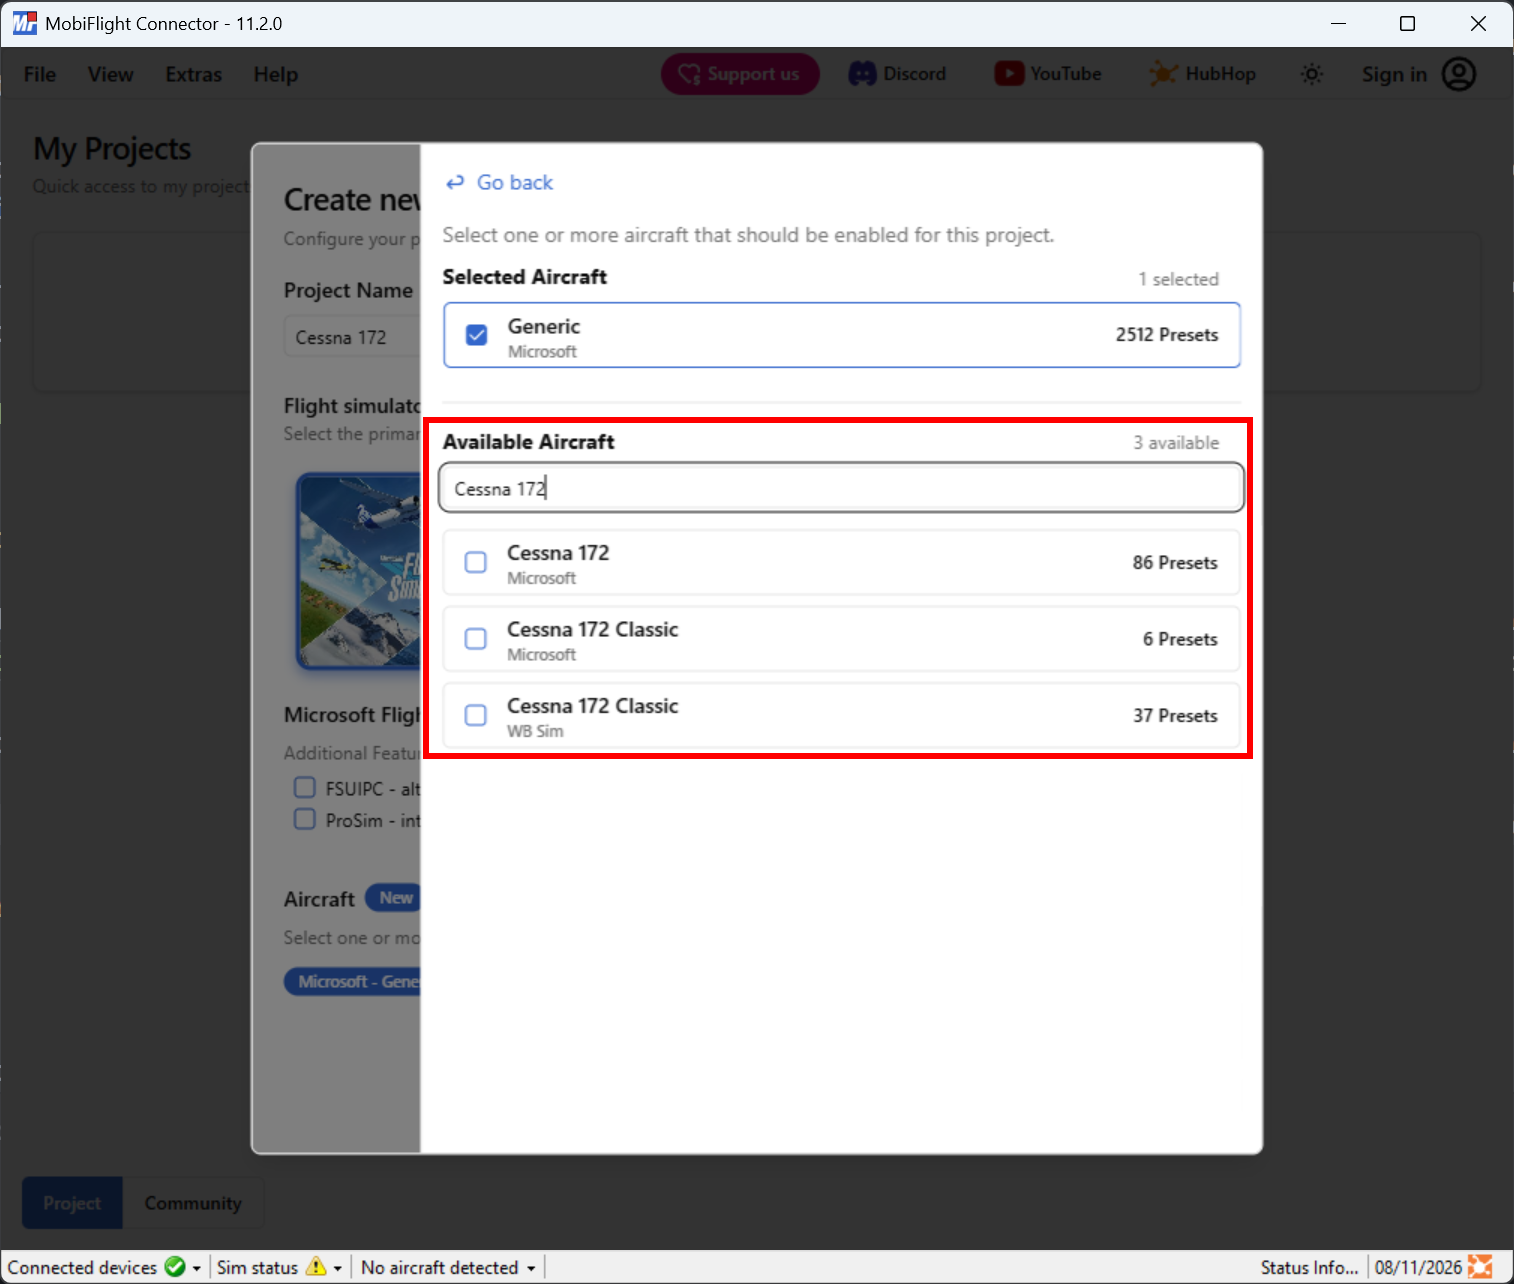Expand the Connected devices dropdown arrow

197,1268
